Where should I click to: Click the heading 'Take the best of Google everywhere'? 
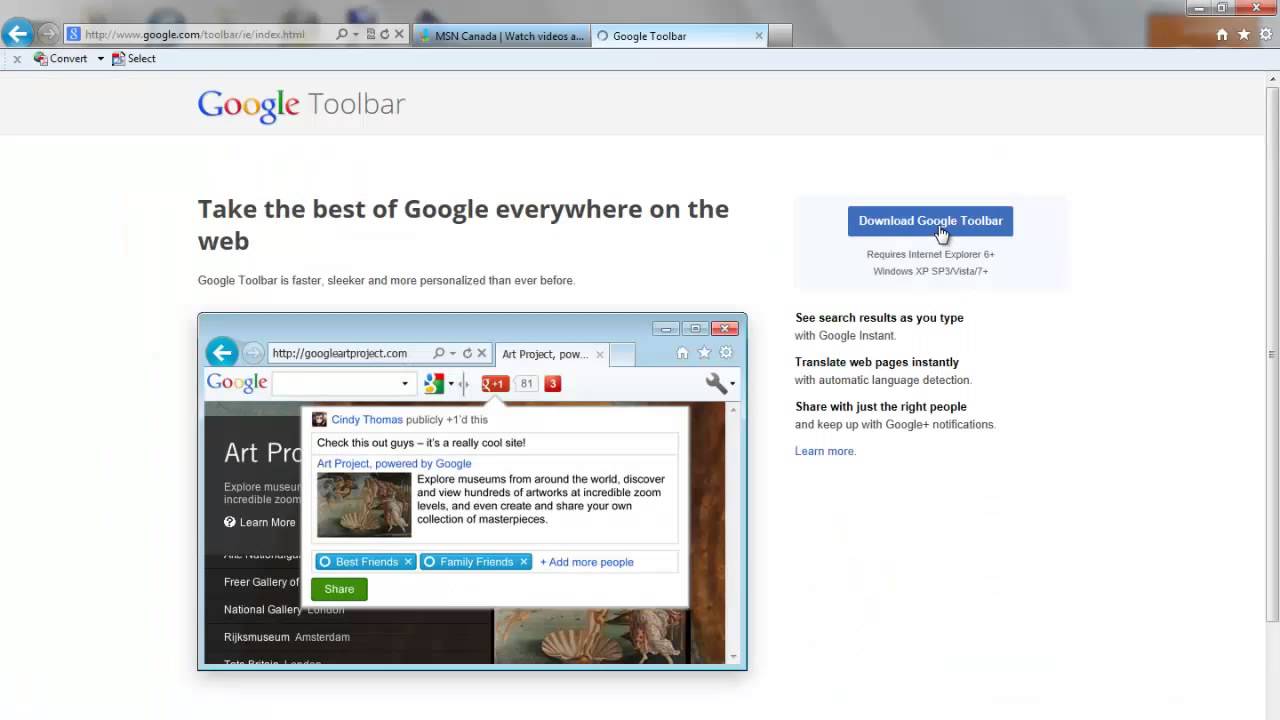click(463, 225)
